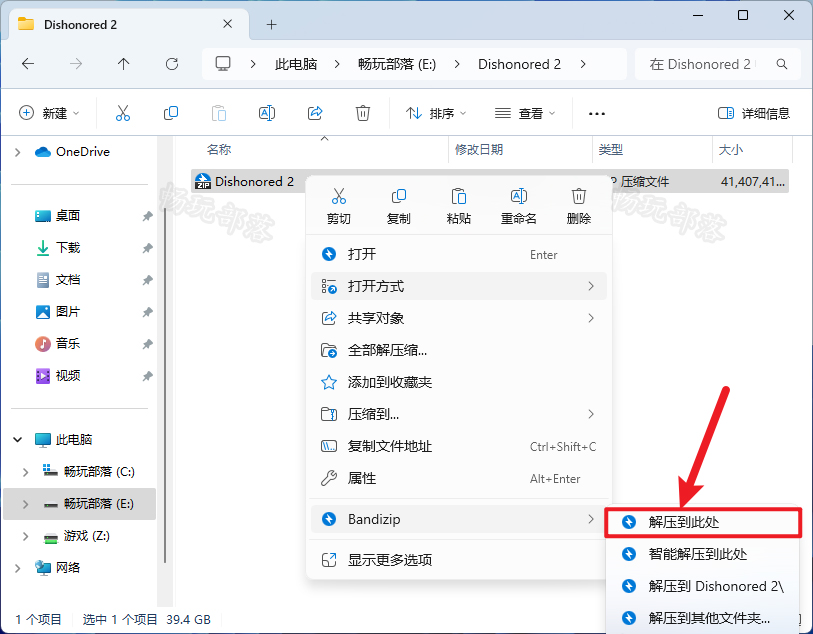Unpin 文档 from quick access

(147, 280)
